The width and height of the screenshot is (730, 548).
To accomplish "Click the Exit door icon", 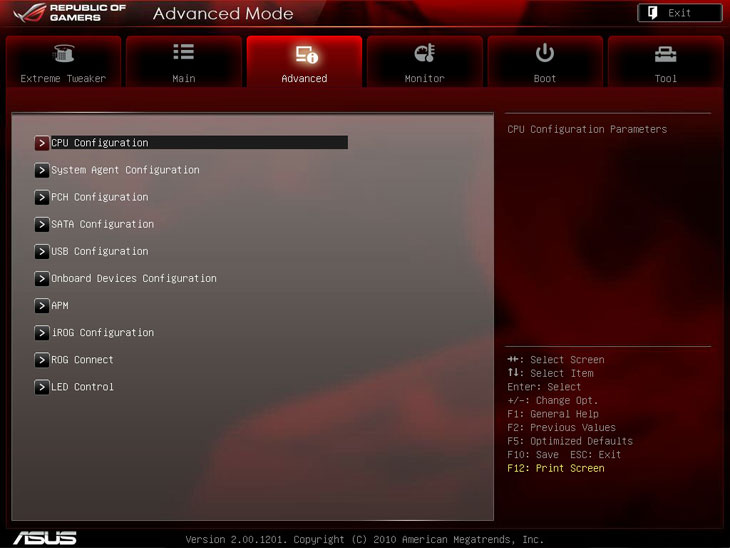I will 650,13.
